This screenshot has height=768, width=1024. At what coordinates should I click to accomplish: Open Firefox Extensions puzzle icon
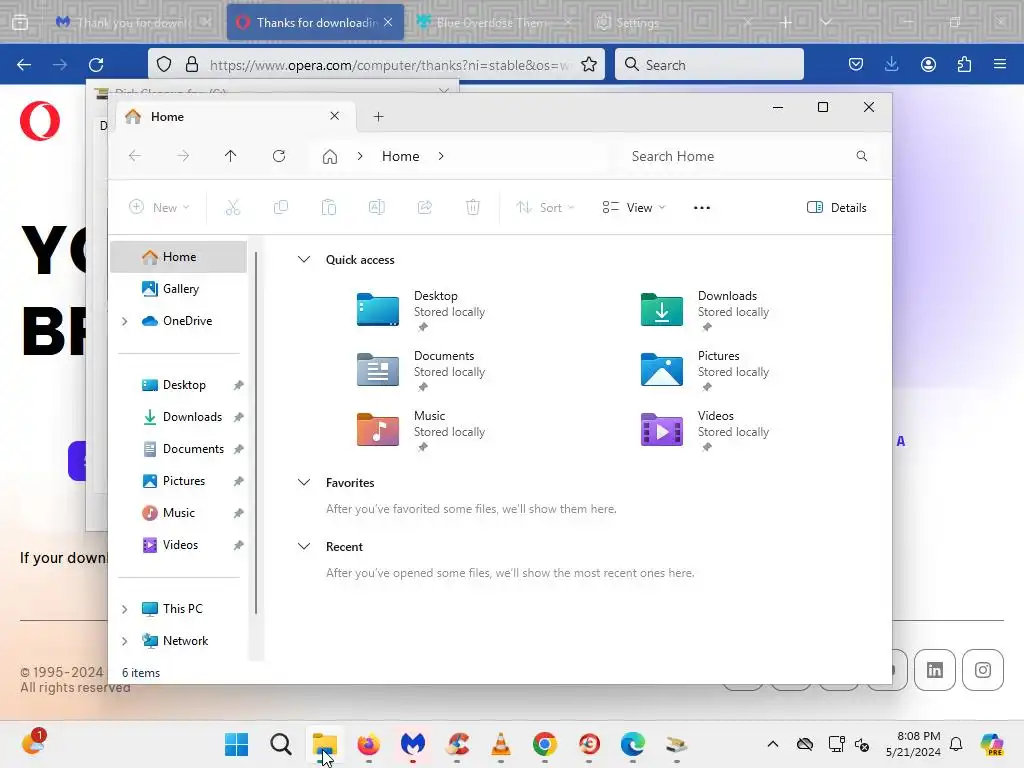(x=964, y=64)
